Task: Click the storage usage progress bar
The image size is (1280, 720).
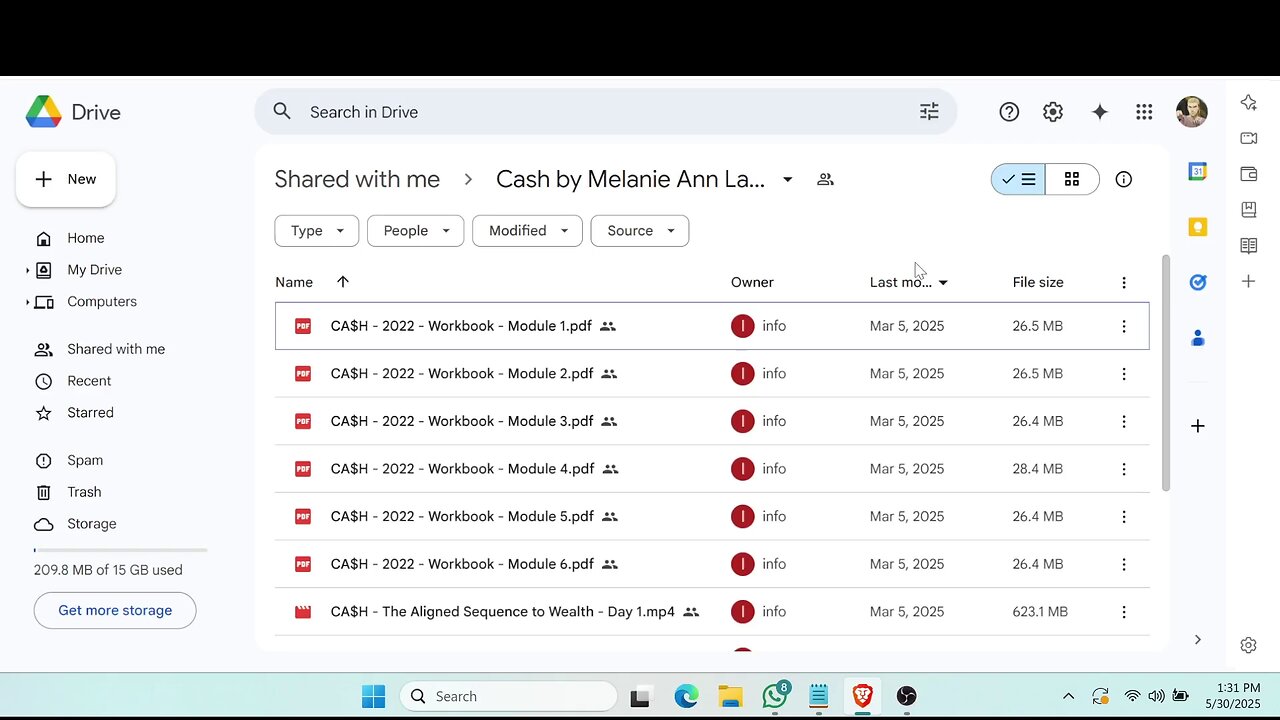Action: tap(120, 550)
